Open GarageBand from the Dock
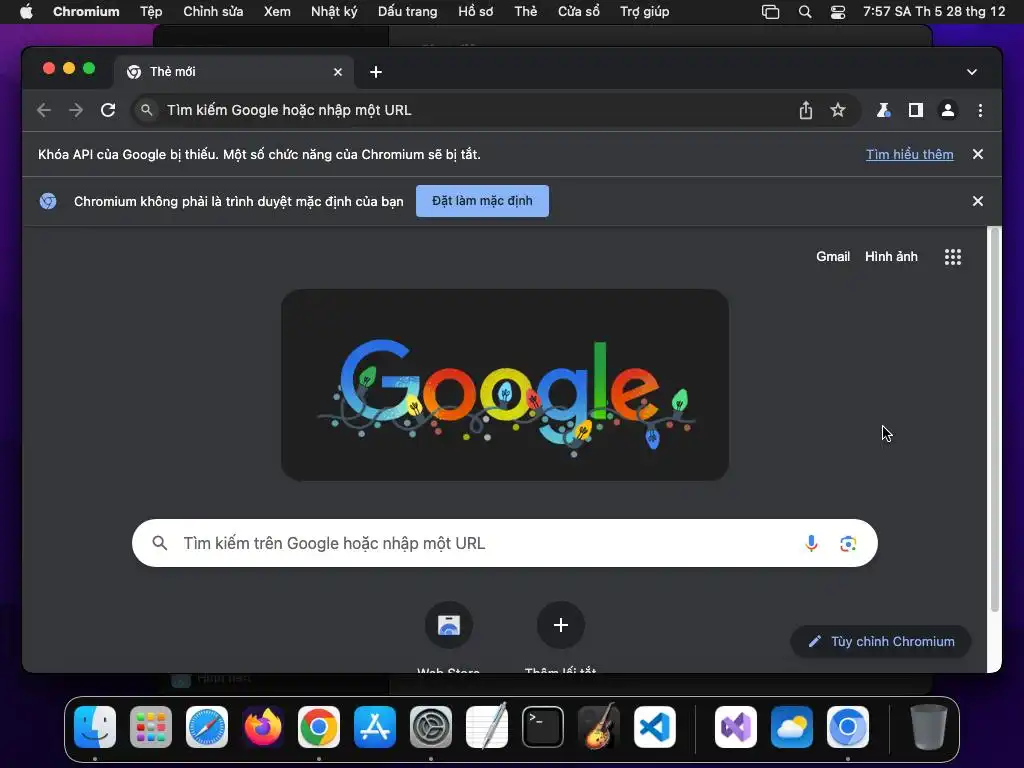The width and height of the screenshot is (1024, 768). (599, 726)
